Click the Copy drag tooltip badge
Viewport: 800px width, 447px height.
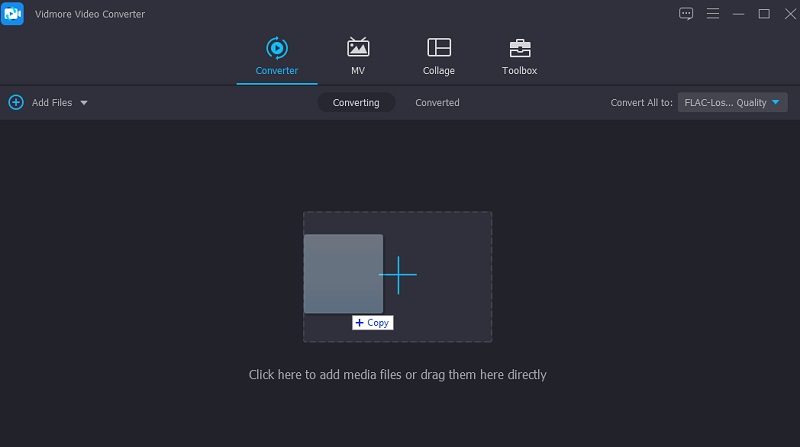(x=372, y=323)
